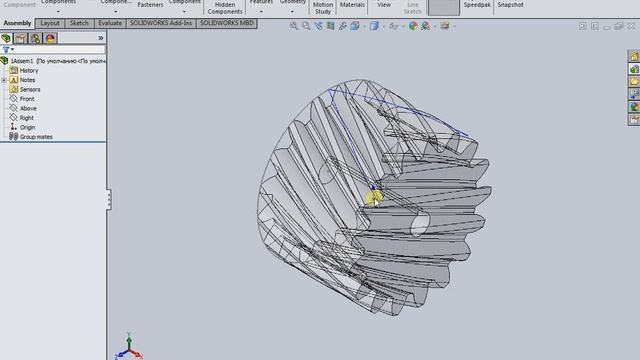Click the Fasteners ribbon button

point(150,5)
